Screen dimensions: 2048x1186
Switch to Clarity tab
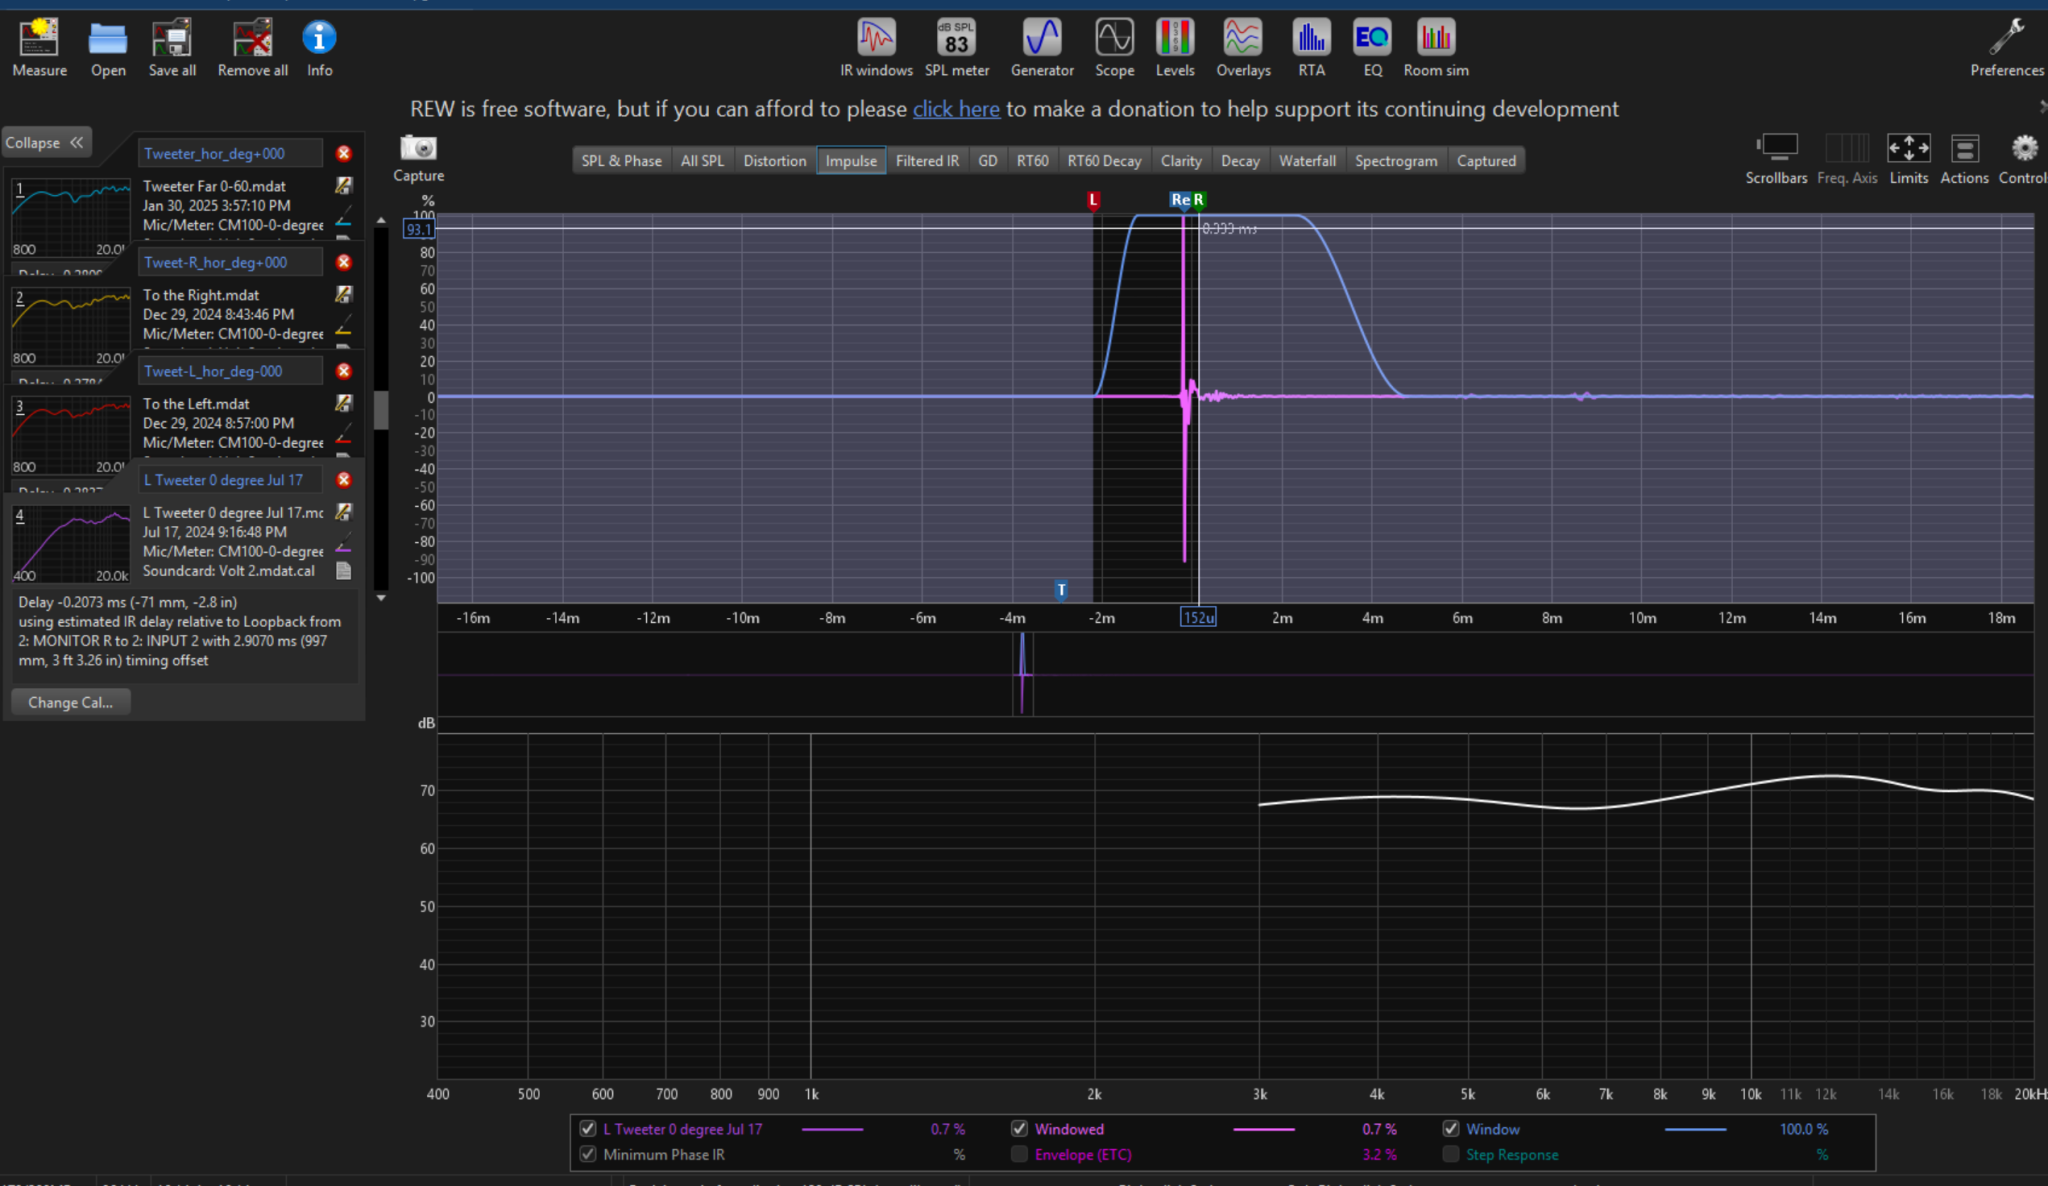pyautogui.click(x=1181, y=161)
